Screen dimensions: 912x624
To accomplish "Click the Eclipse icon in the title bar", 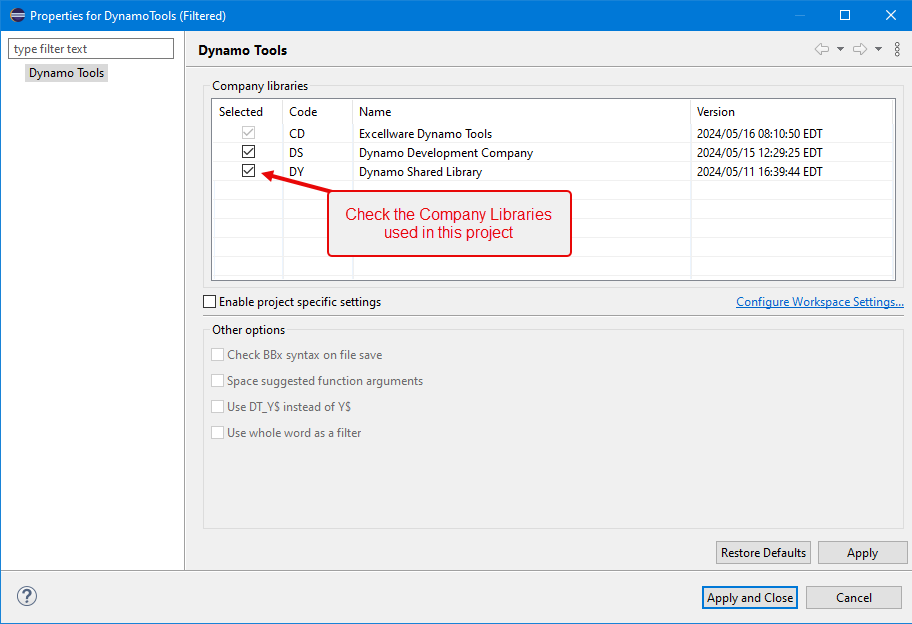I will pyautogui.click(x=17, y=15).
